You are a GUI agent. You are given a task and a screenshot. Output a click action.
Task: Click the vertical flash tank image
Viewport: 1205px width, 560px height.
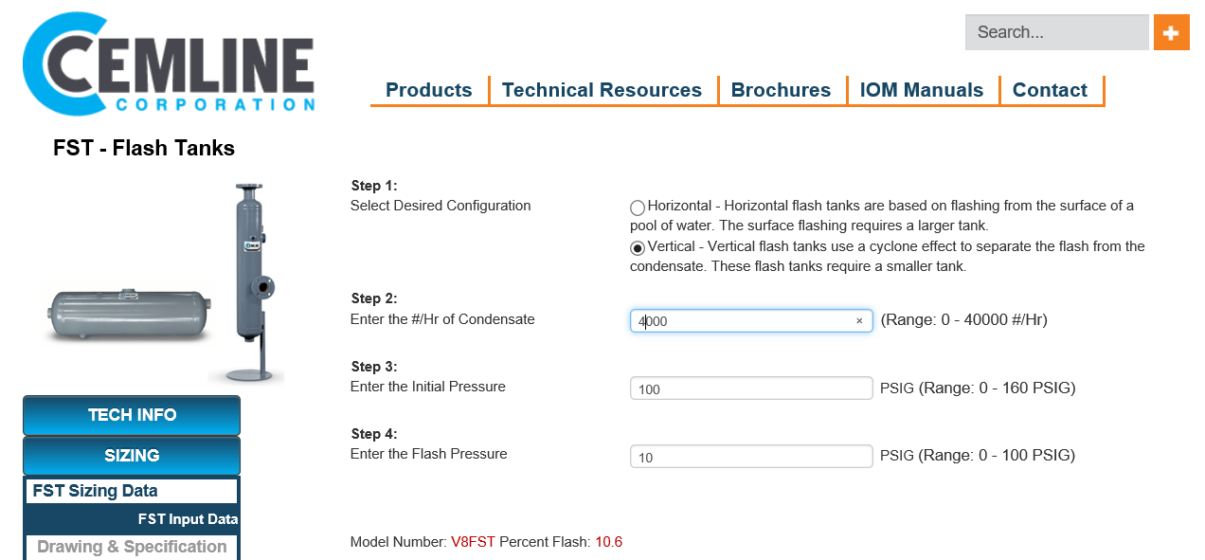pos(249,282)
